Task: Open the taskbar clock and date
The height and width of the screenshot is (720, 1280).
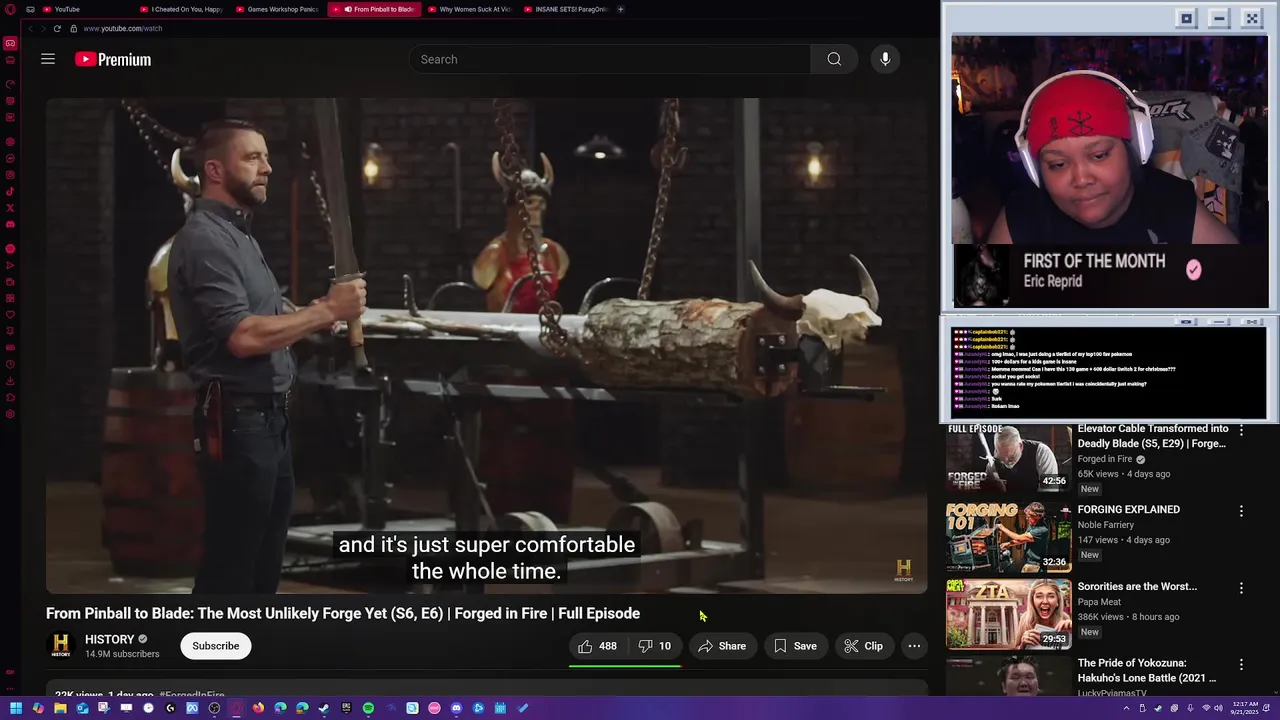Action: (x=1244, y=708)
